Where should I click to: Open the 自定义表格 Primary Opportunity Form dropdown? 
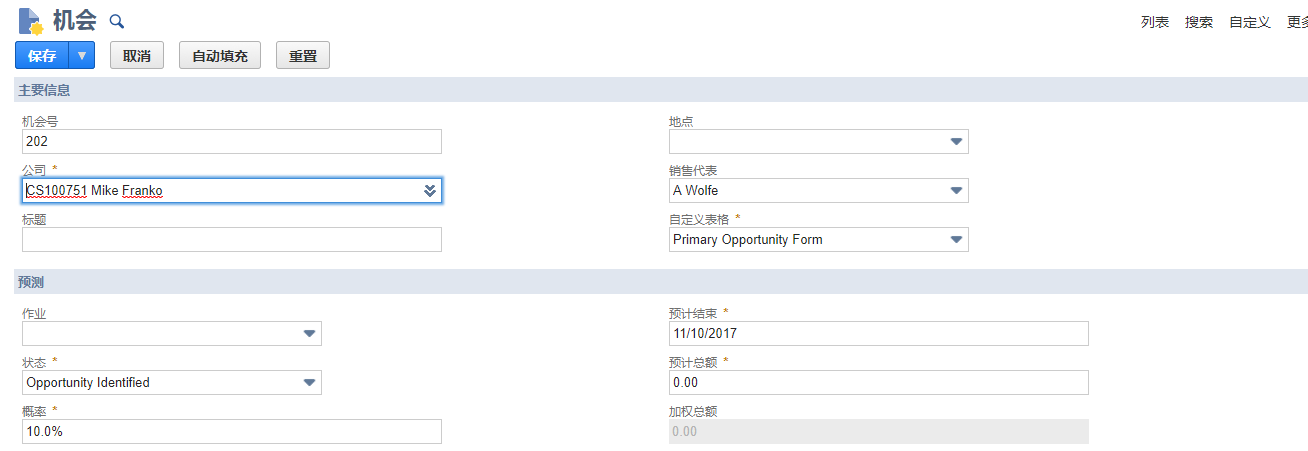956,240
